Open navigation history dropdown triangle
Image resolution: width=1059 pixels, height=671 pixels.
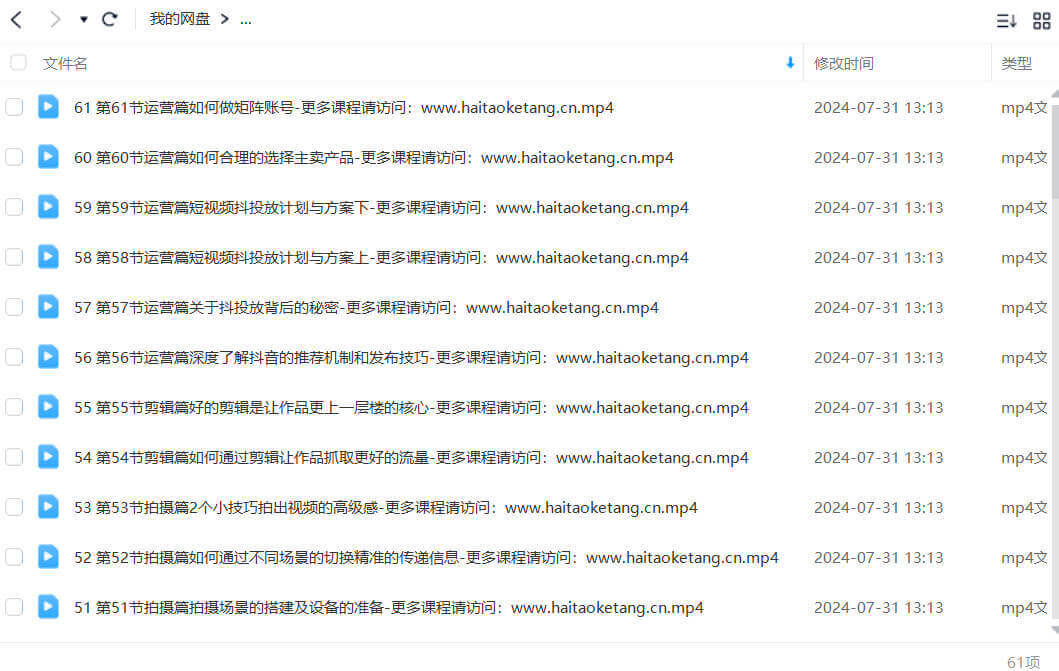[84, 20]
